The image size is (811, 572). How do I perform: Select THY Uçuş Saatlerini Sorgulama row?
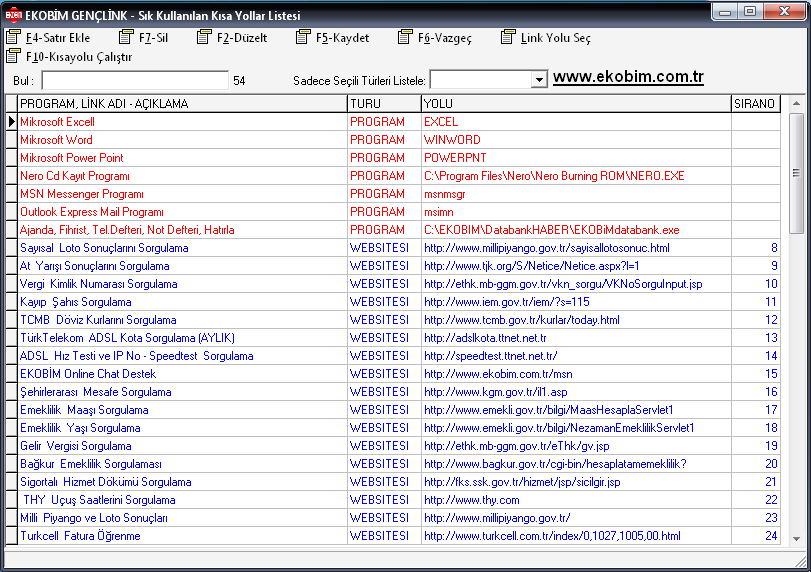click(x=393, y=500)
